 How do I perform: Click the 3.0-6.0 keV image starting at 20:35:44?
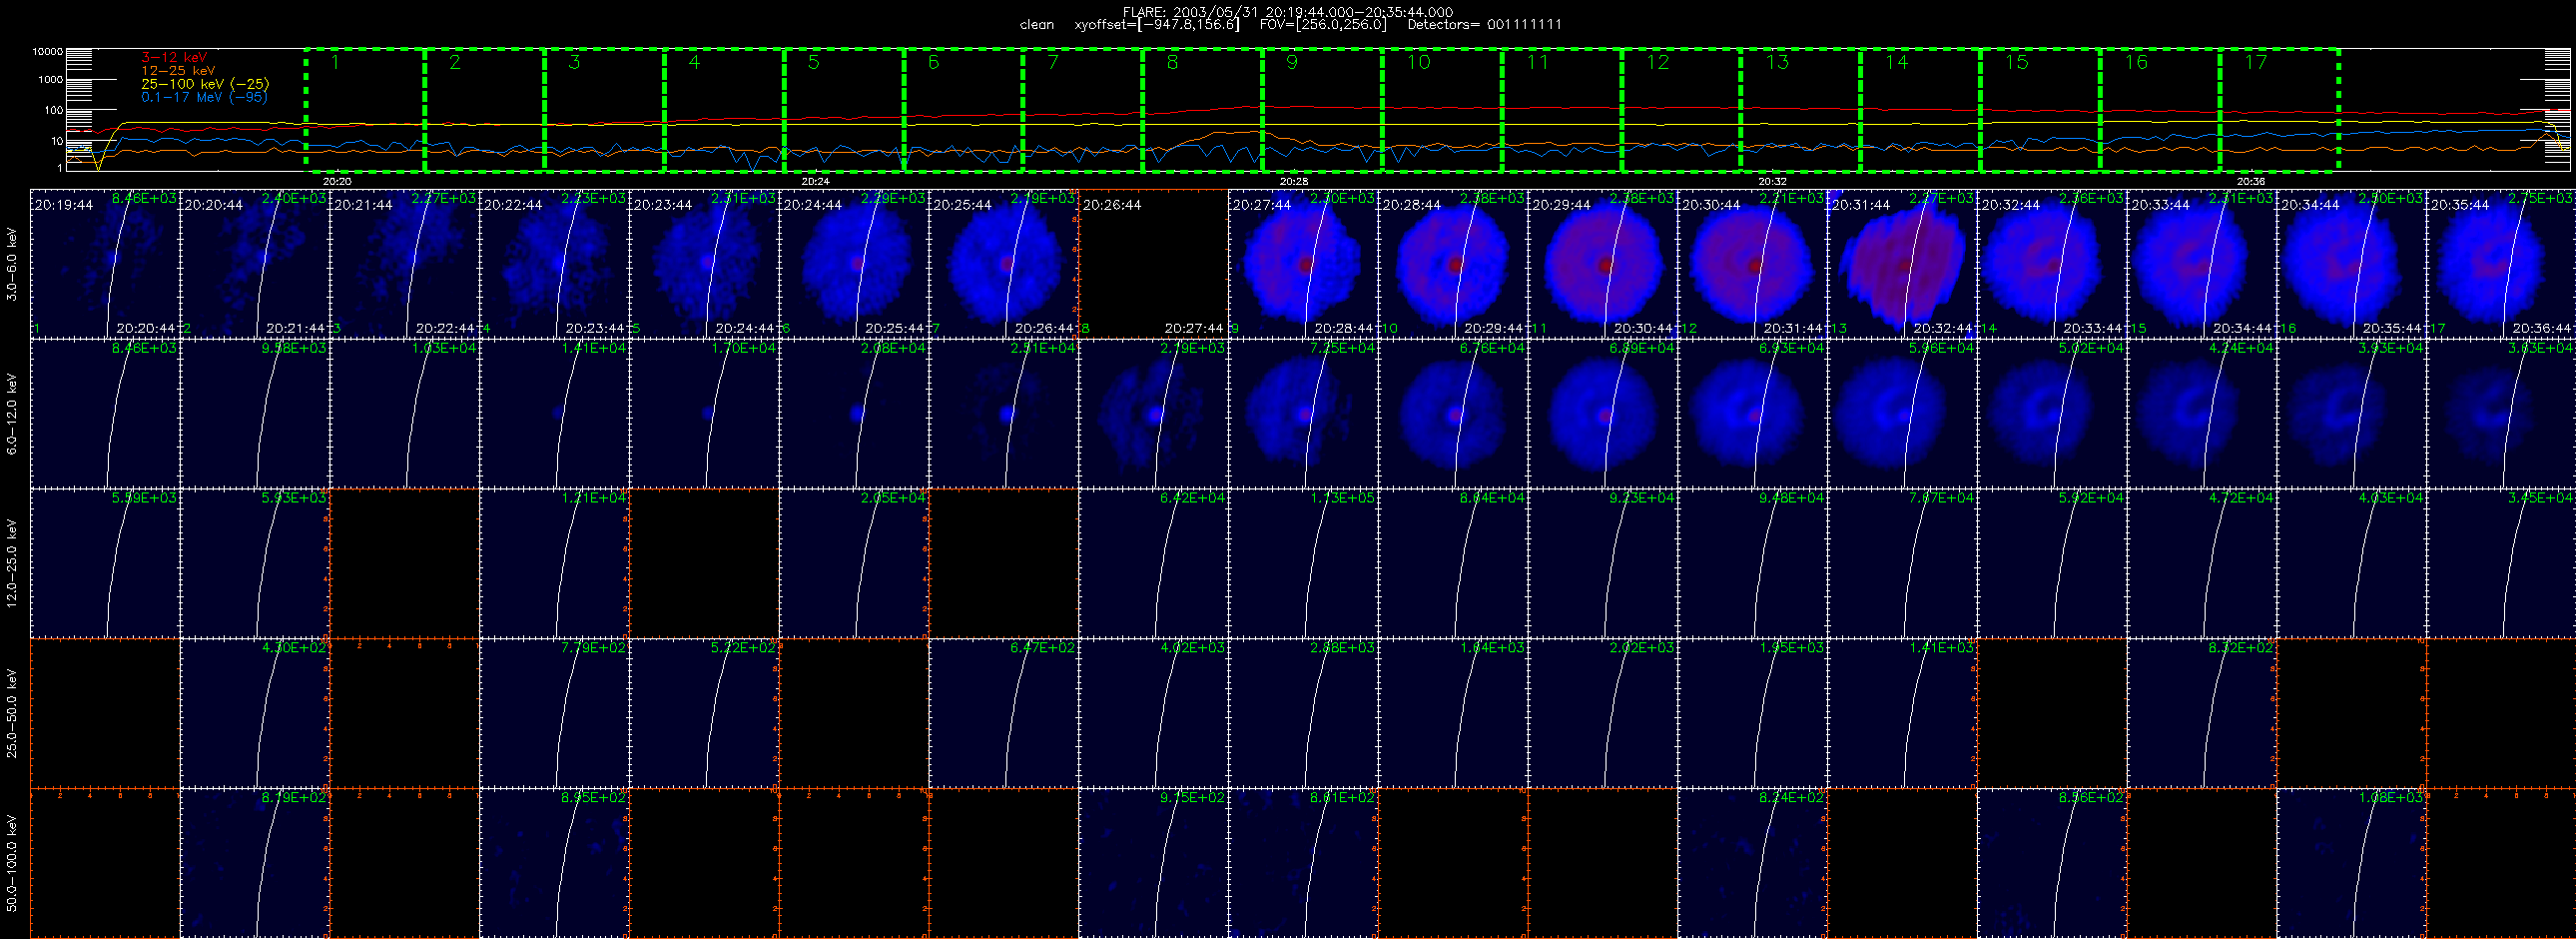point(2501,264)
